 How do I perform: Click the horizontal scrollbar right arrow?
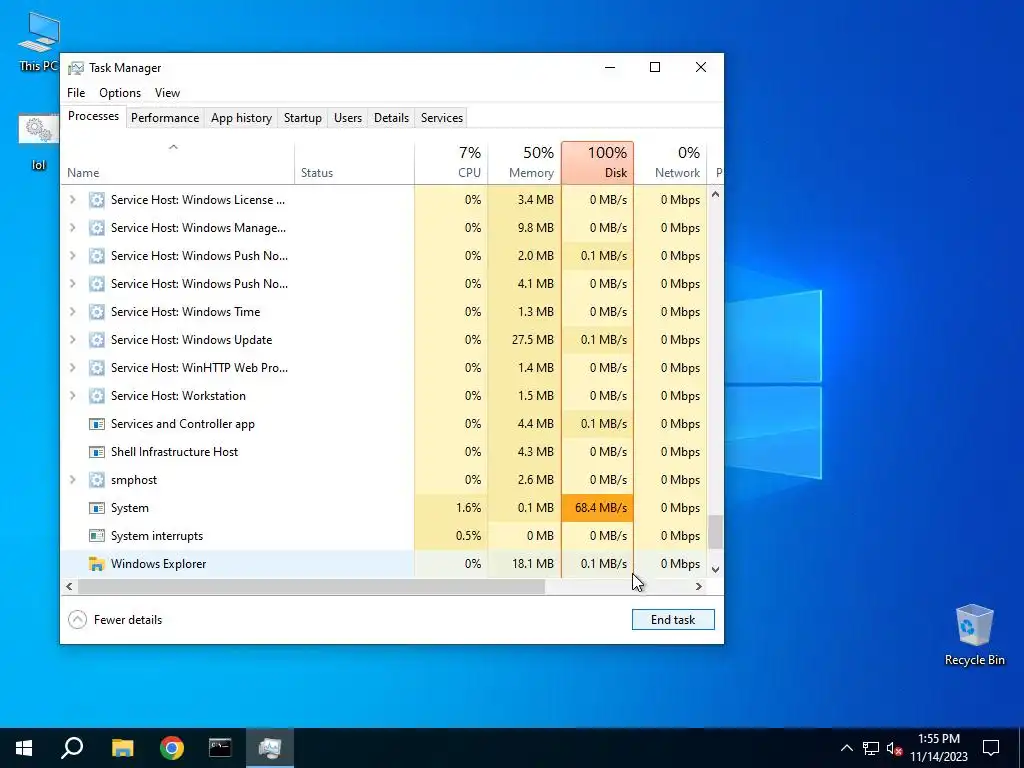coord(699,586)
